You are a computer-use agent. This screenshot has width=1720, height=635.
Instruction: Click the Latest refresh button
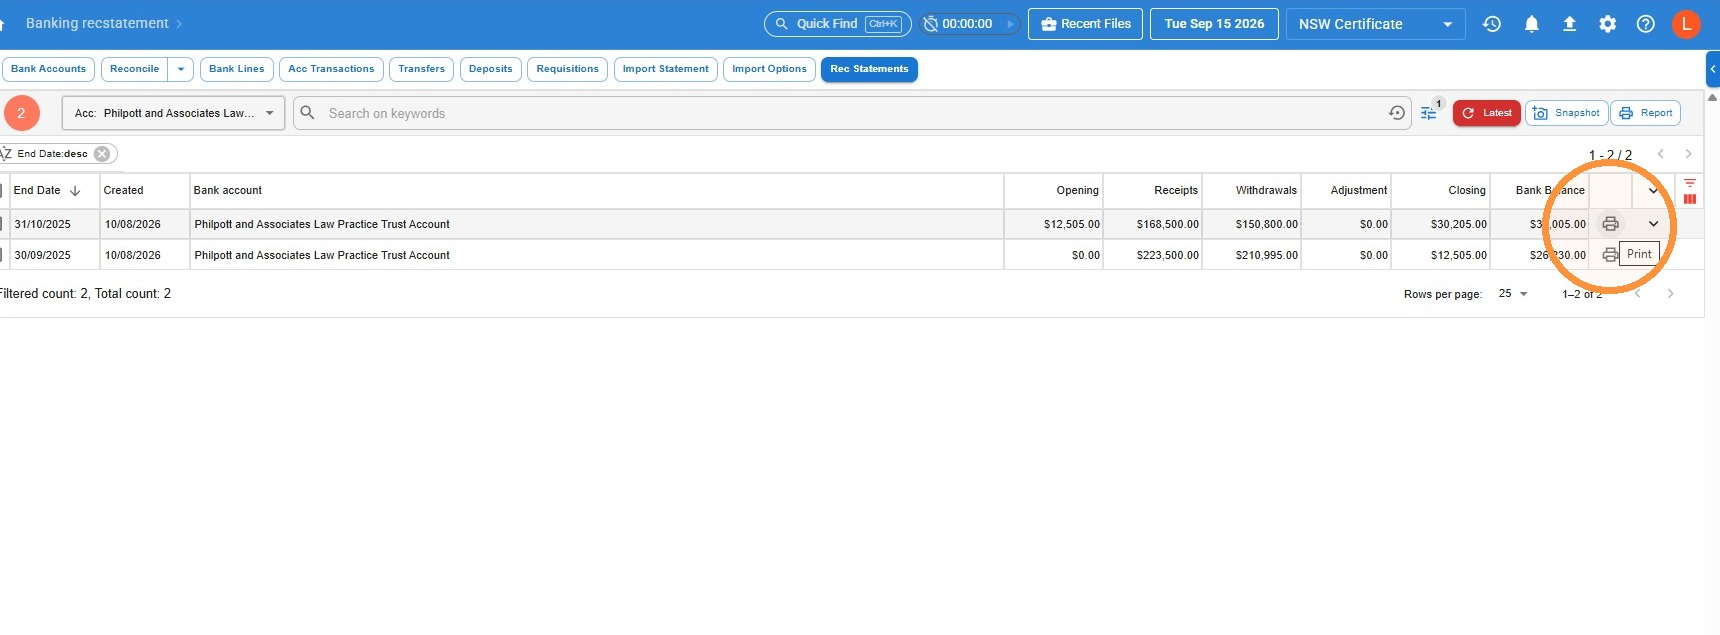click(1487, 113)
